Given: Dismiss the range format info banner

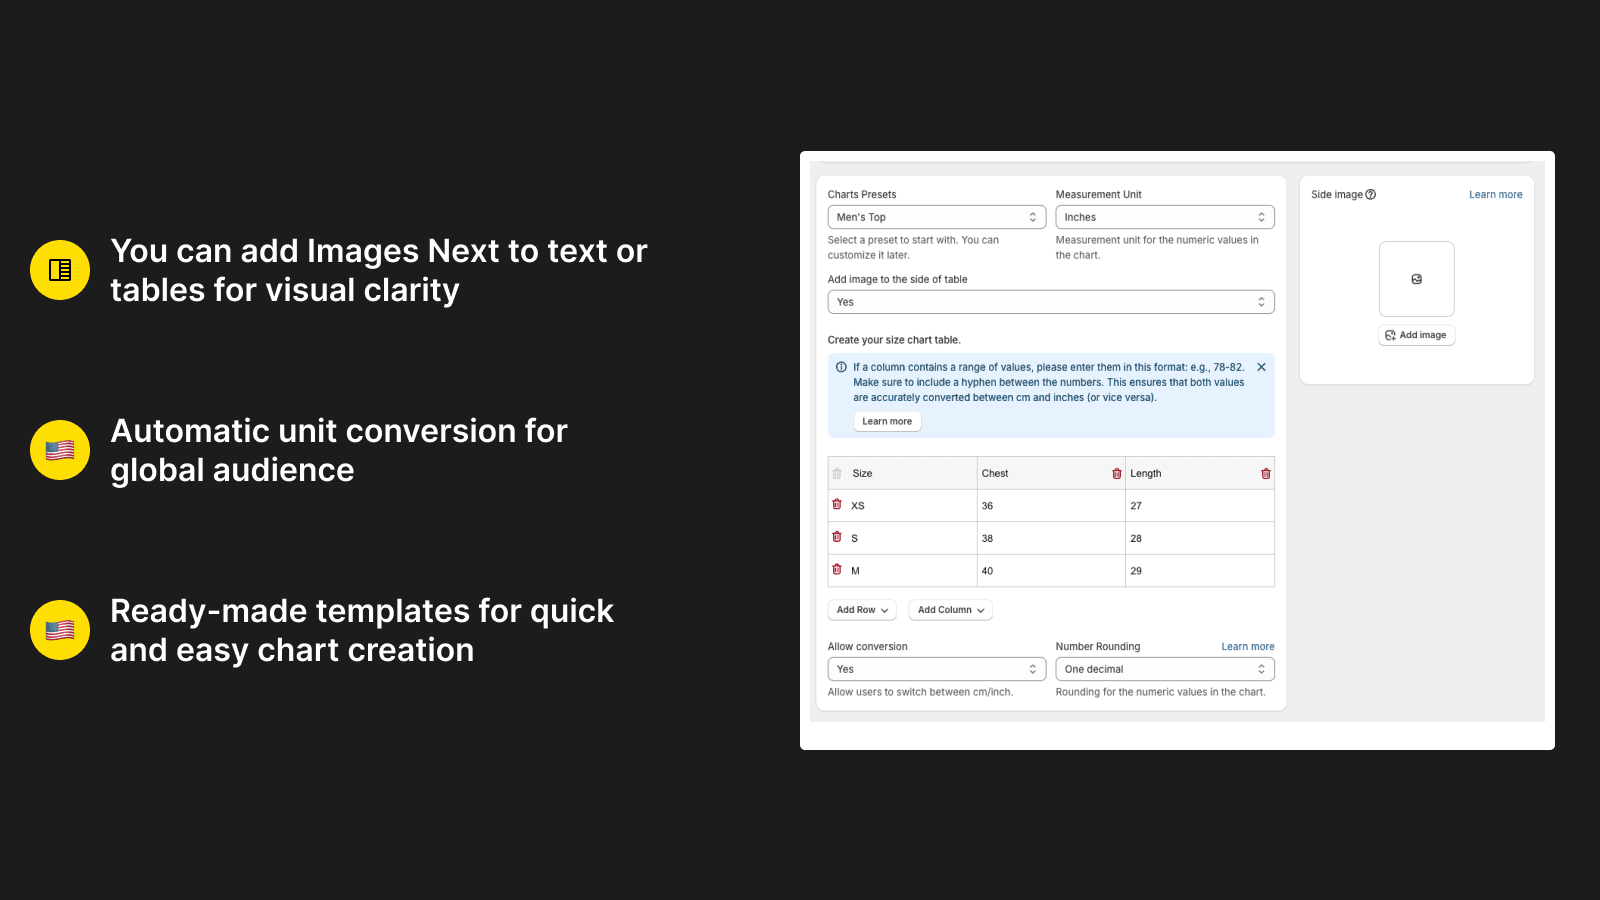Looking at the screenshot, I should [1261, 367].
